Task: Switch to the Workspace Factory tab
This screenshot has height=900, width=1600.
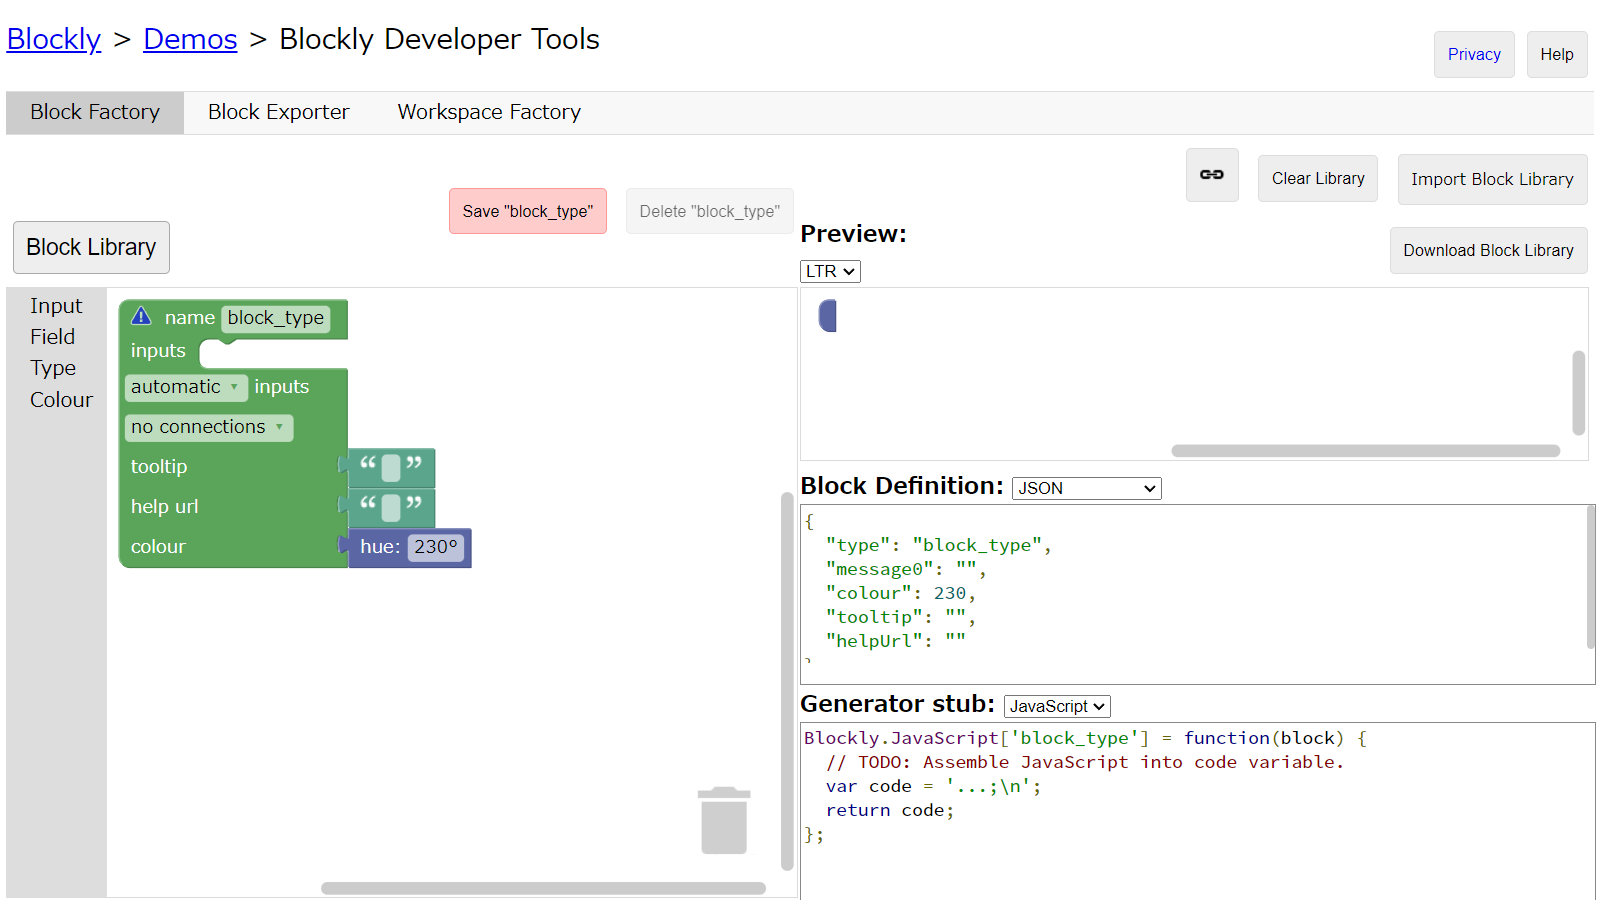Action: 489,112
